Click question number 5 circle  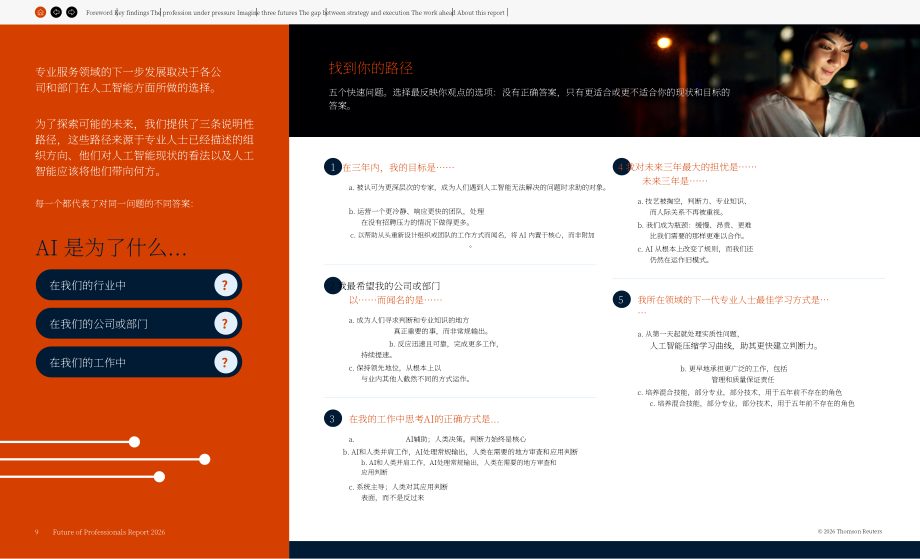[621, 300]
